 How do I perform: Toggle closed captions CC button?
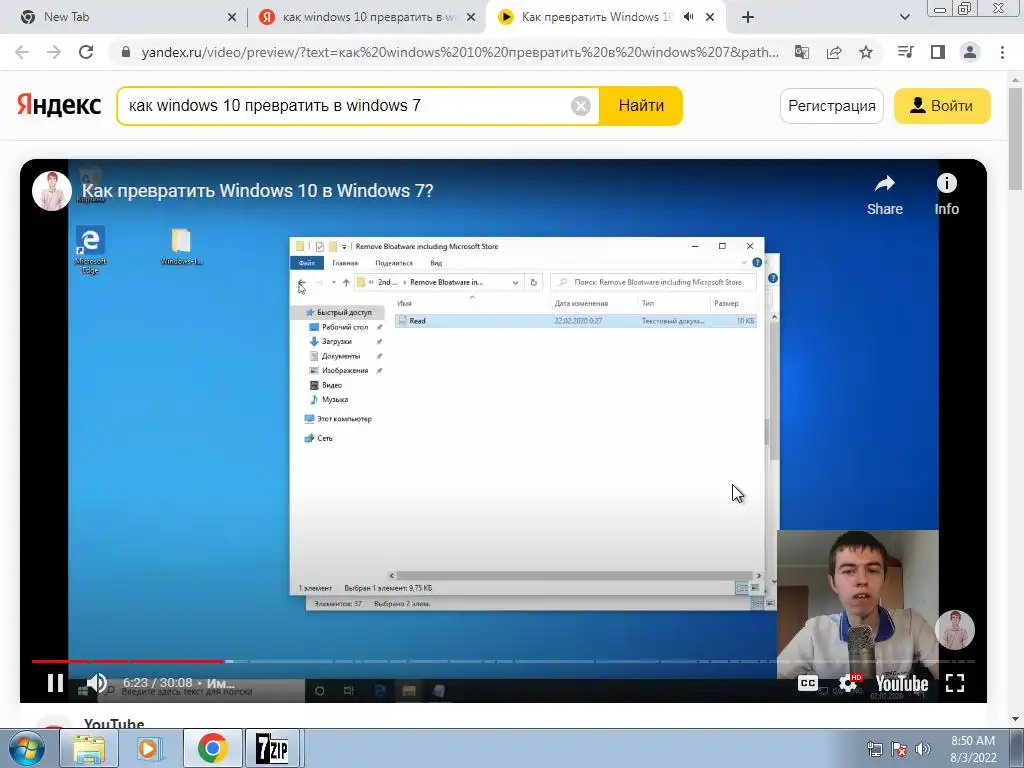[808, 683]
